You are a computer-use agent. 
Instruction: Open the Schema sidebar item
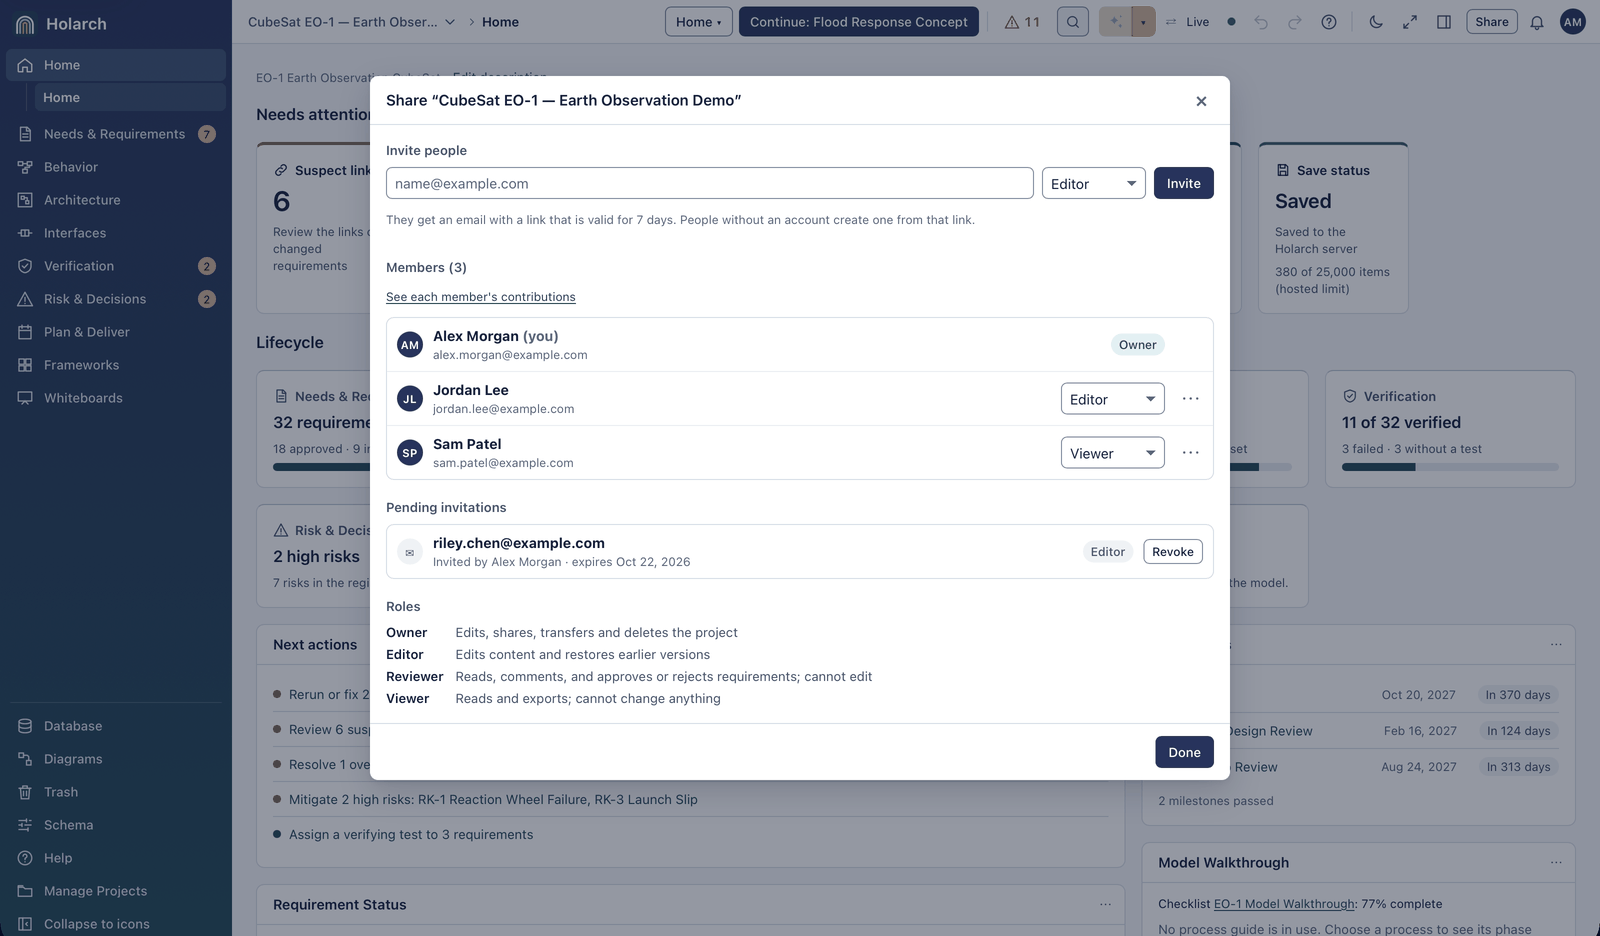[x=116, y=825]
